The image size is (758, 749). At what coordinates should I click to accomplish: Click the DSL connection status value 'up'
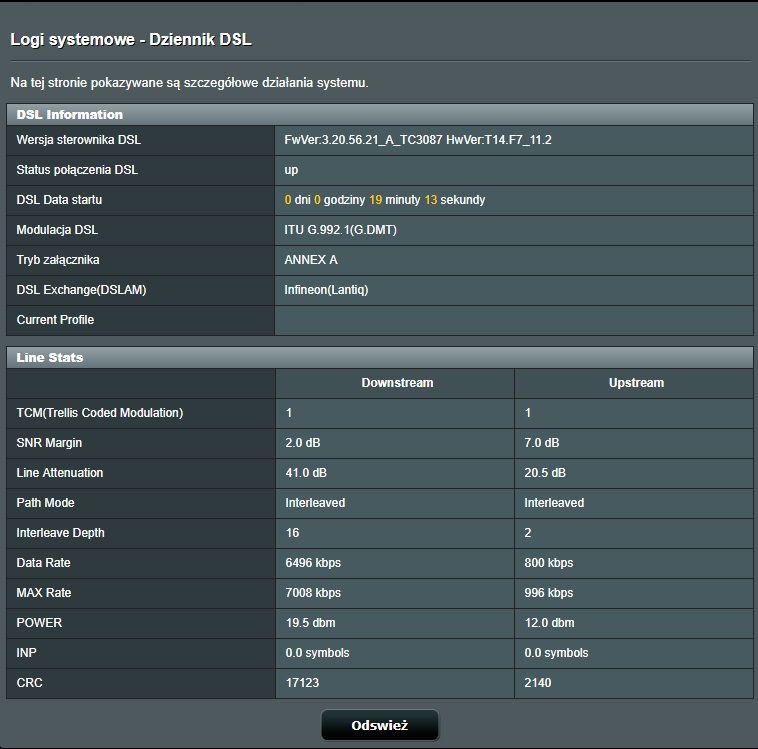(291, 170)
